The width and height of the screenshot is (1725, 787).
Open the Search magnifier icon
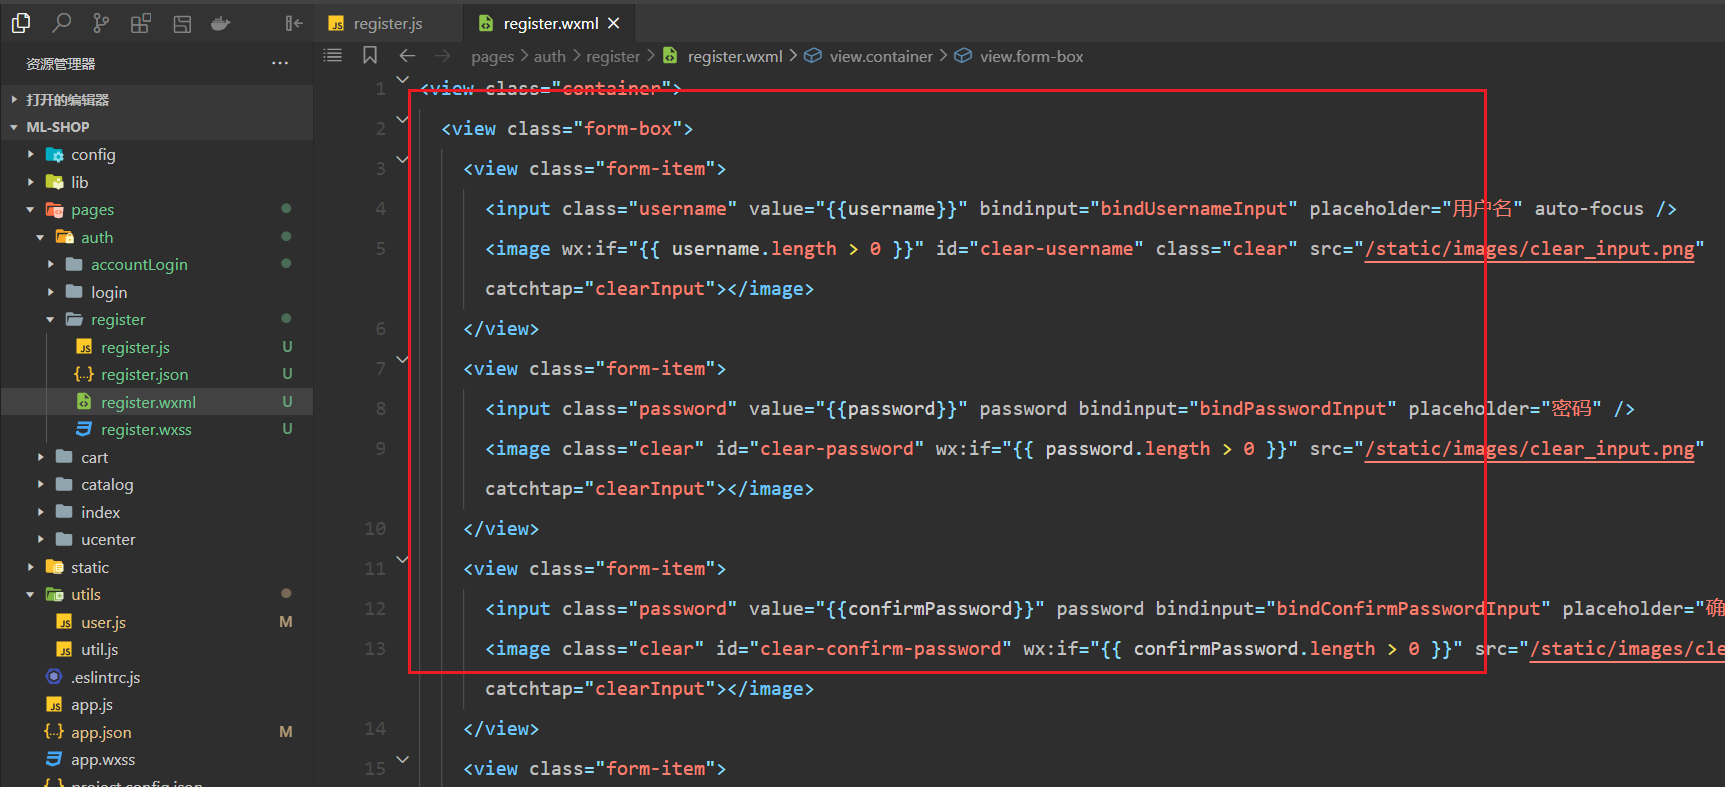coord(61,22)
